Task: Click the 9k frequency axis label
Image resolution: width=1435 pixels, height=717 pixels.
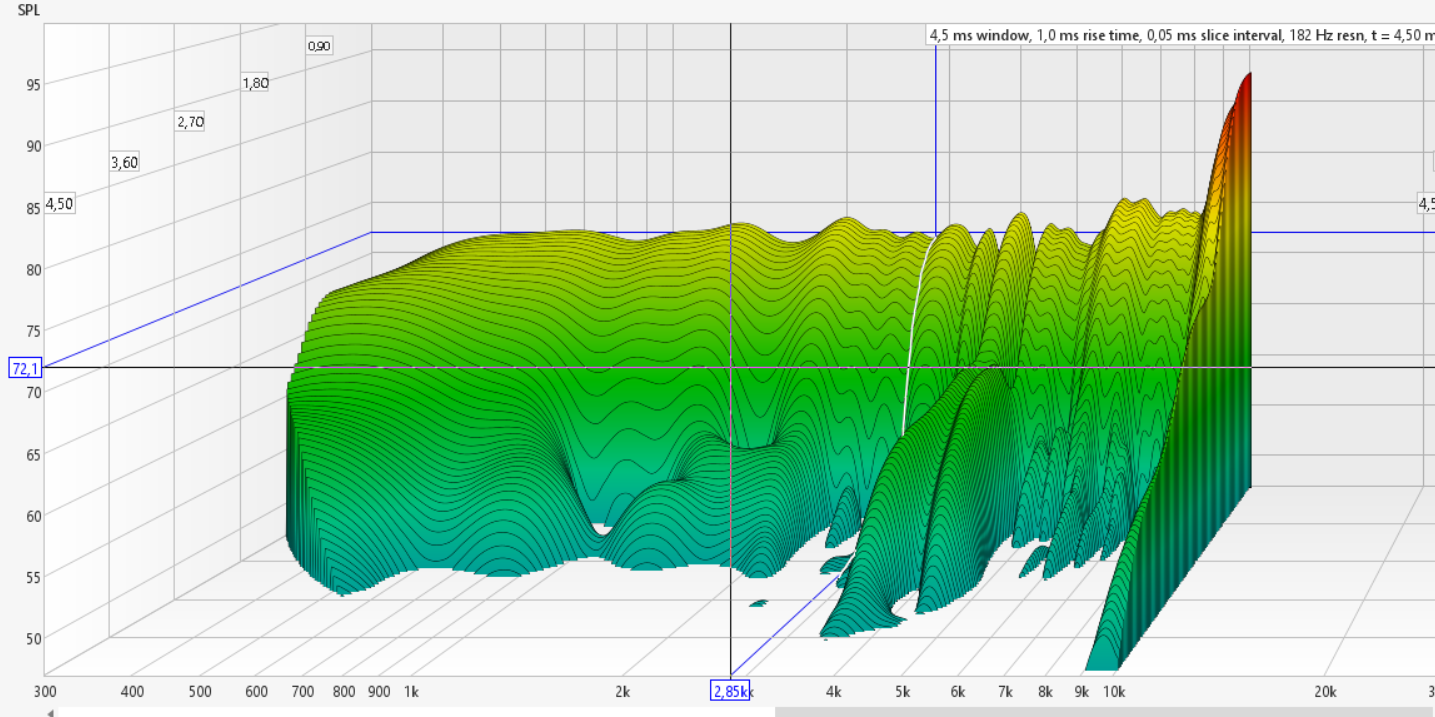Action: coord(1082,692)
